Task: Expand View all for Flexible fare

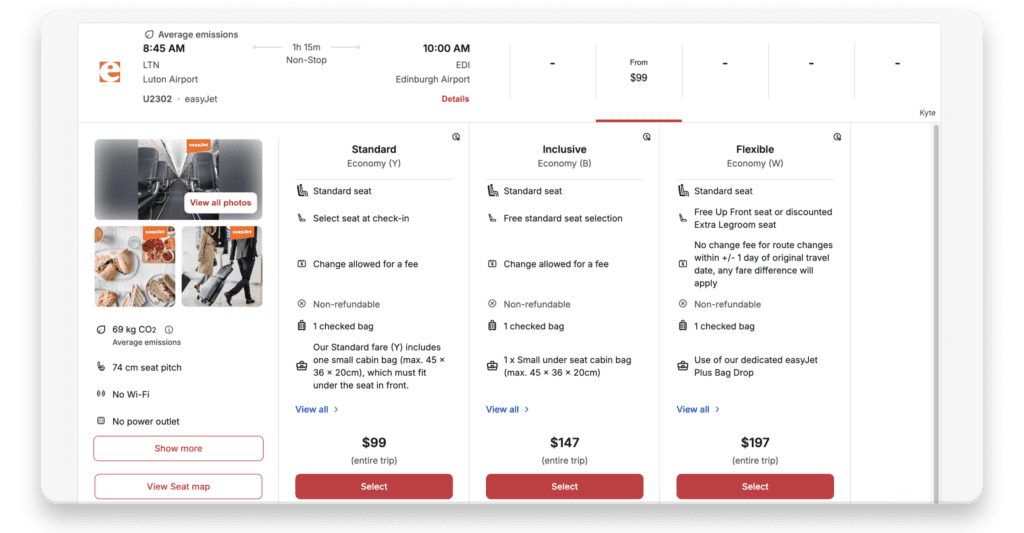Action: click(698, 409)
